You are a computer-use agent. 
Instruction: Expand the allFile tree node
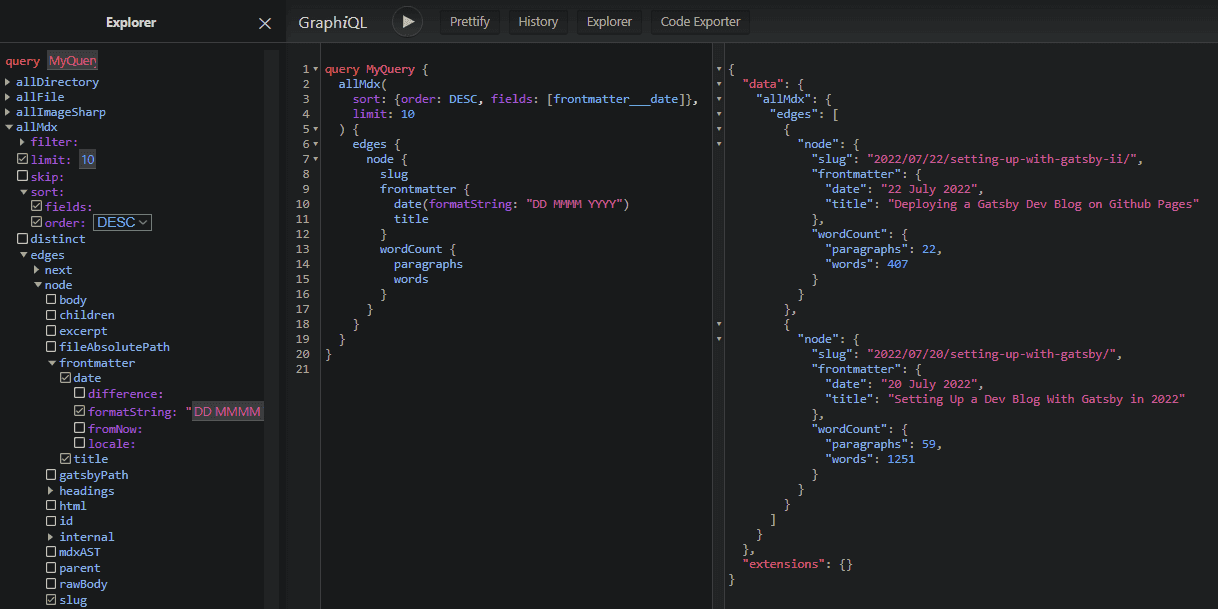click(x=9, y=97)
